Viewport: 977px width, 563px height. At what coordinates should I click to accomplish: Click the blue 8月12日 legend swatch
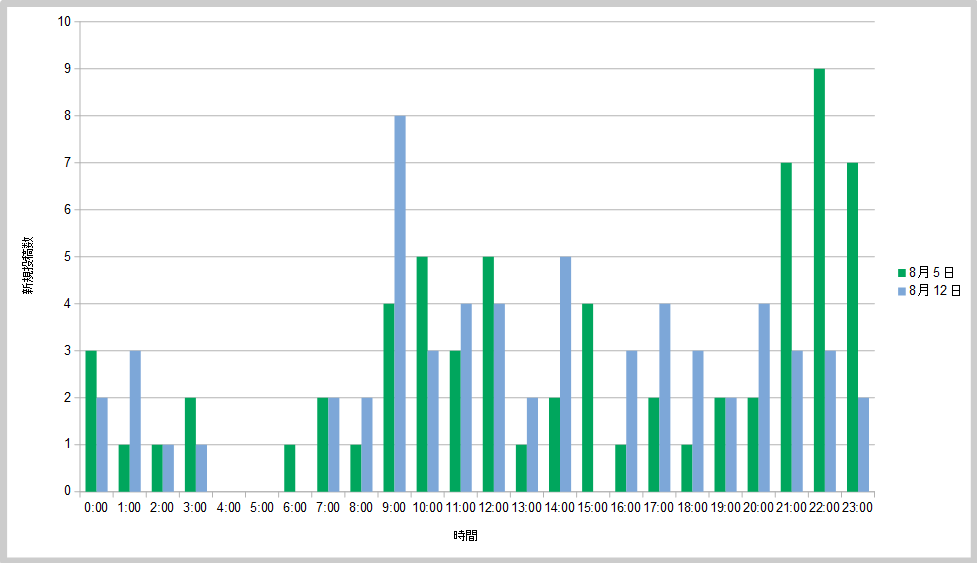pos(901,291)
